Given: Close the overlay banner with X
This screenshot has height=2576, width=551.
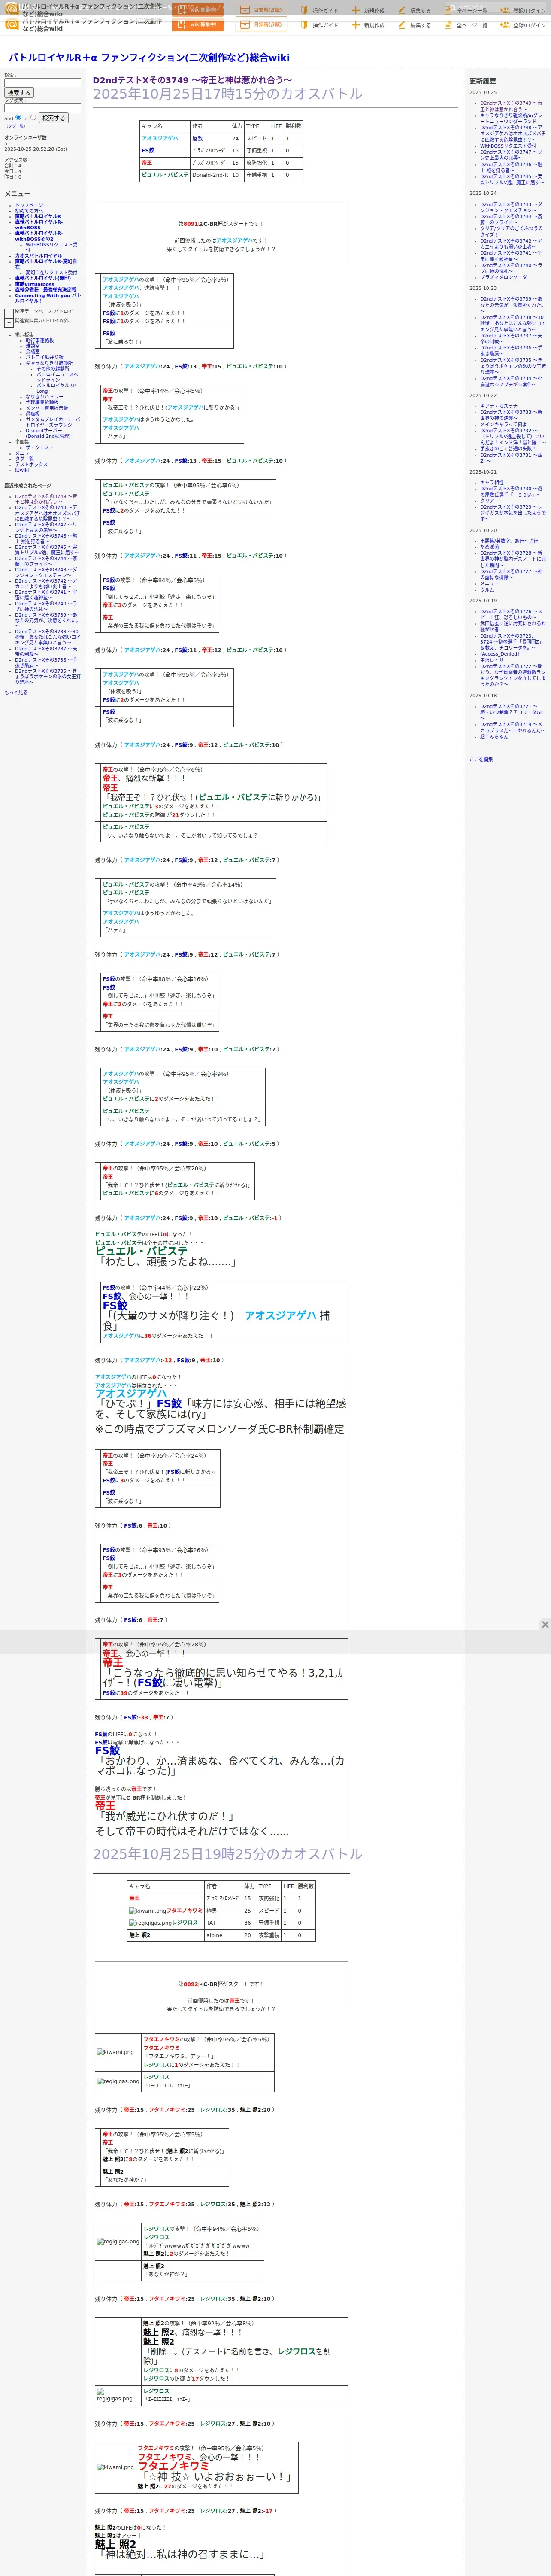Looking at the screenshot, I should pos(545,1625).
